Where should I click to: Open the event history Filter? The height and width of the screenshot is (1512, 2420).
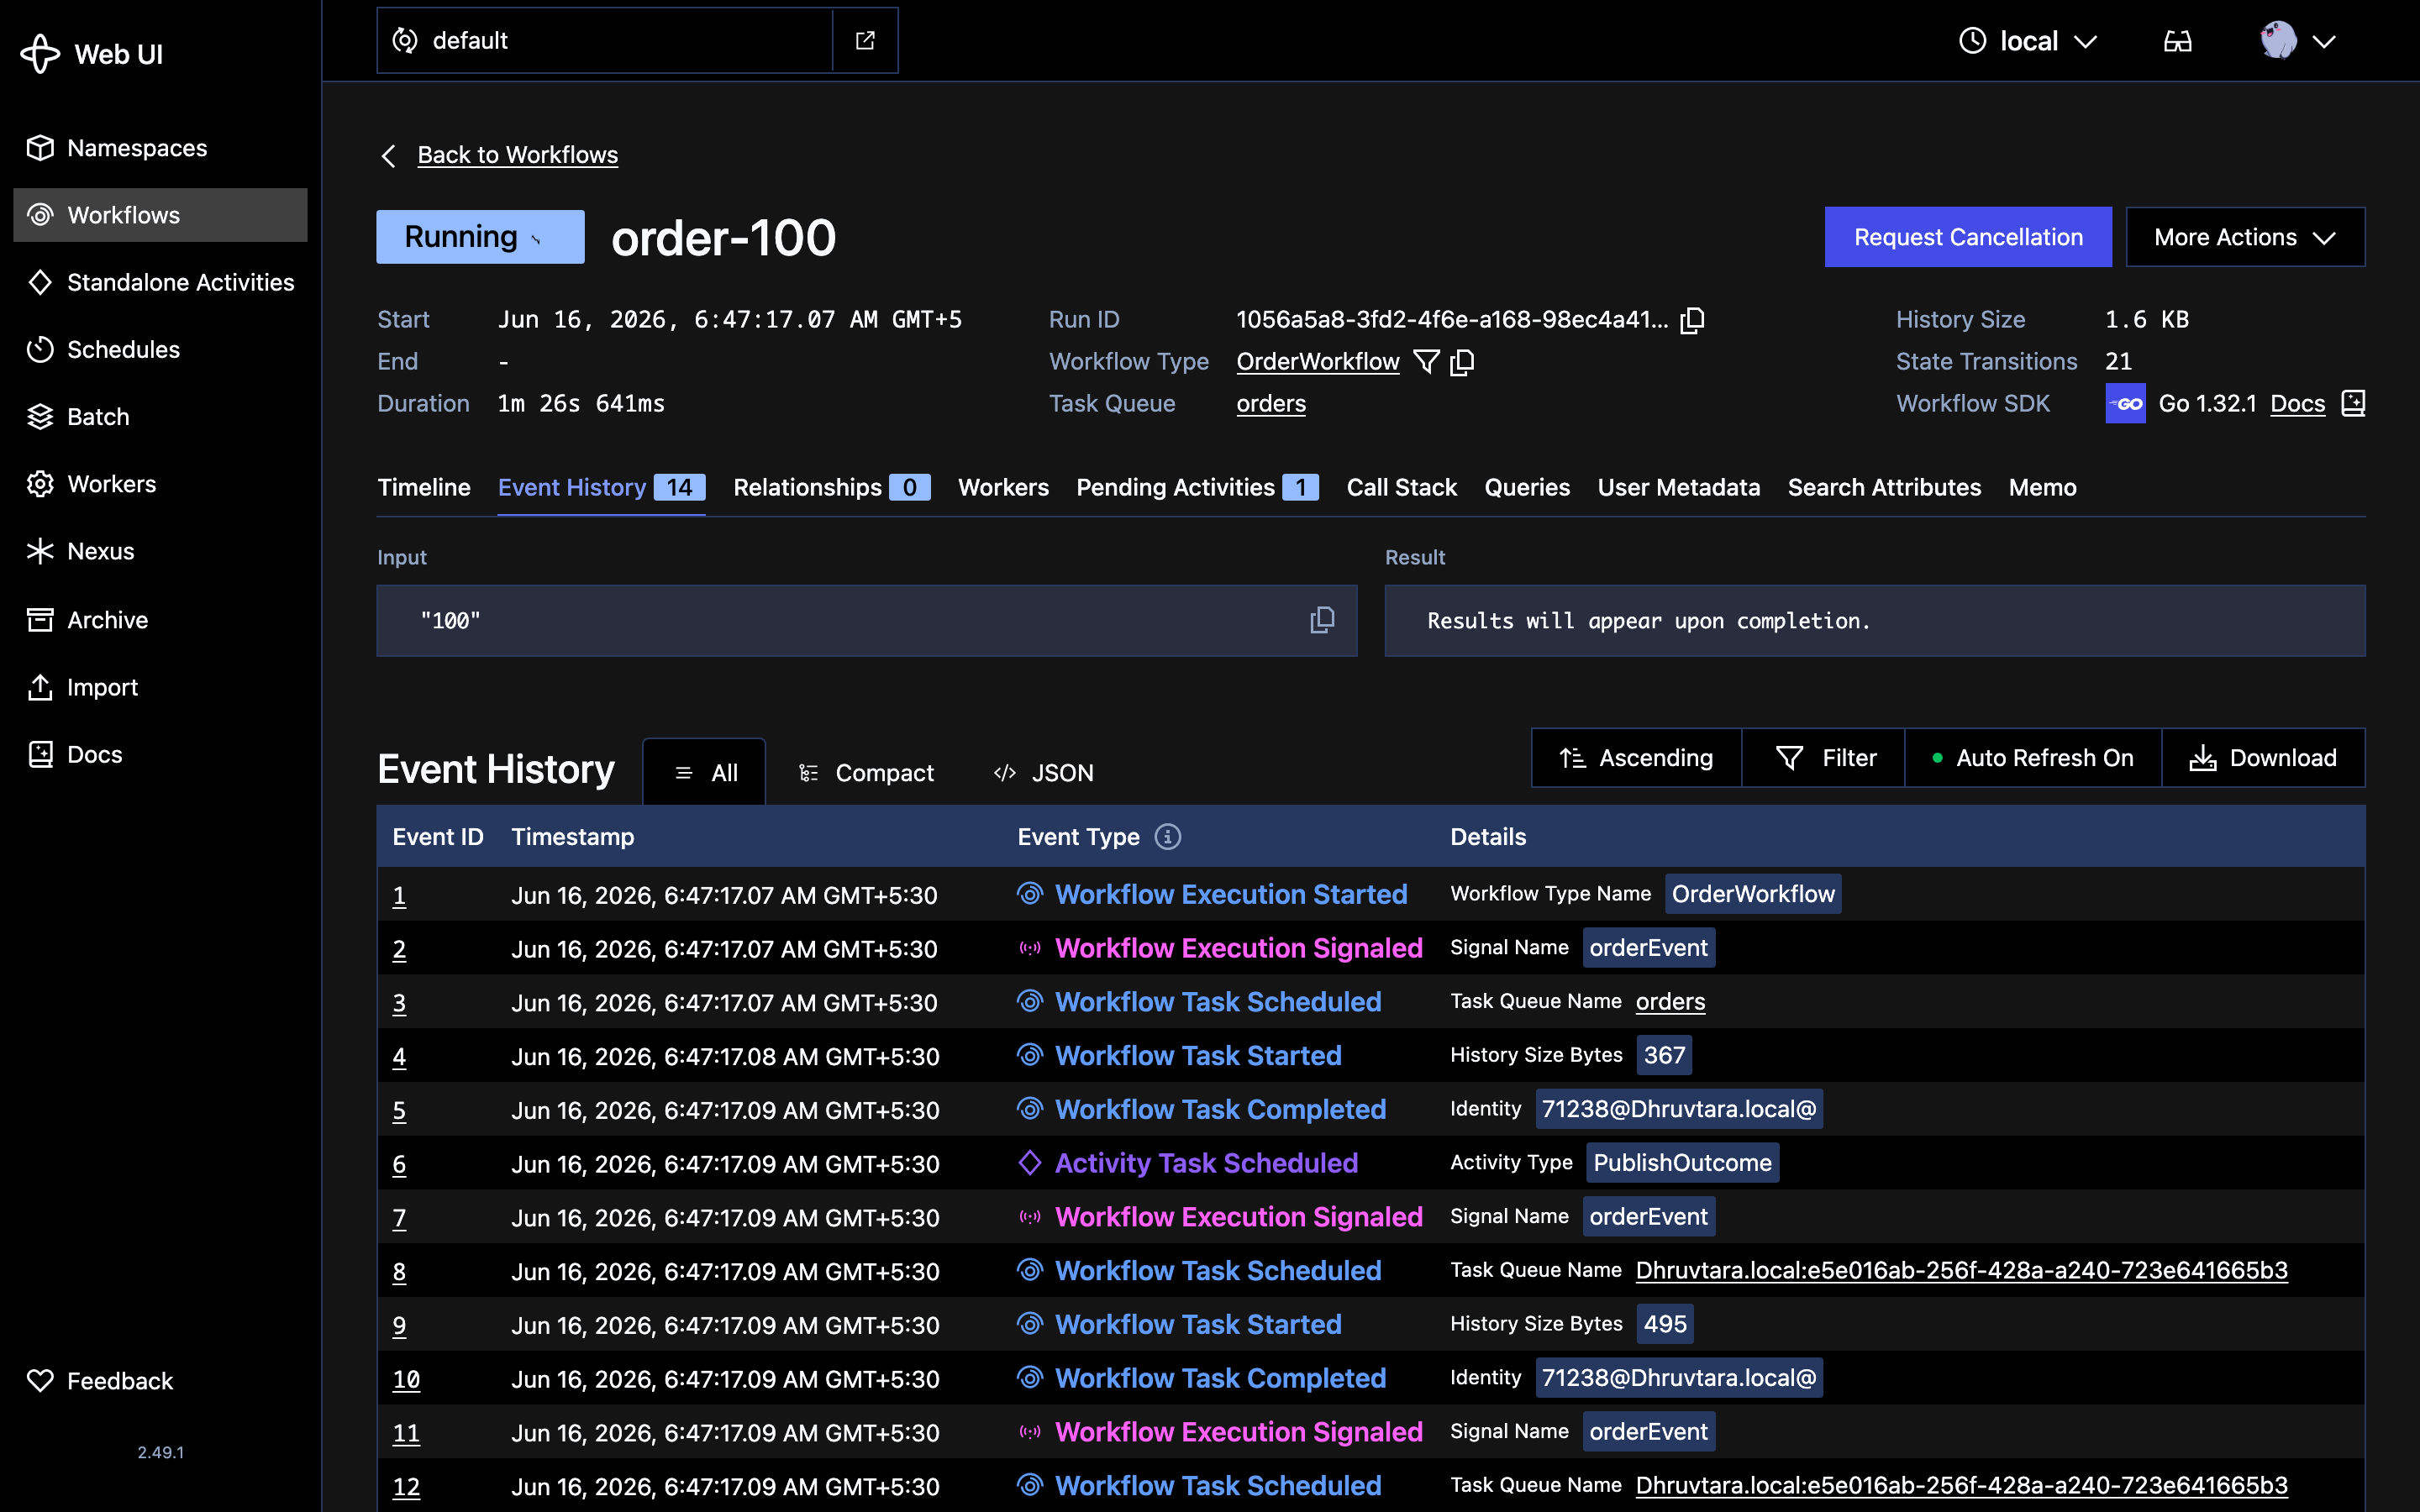(1824, 758)
